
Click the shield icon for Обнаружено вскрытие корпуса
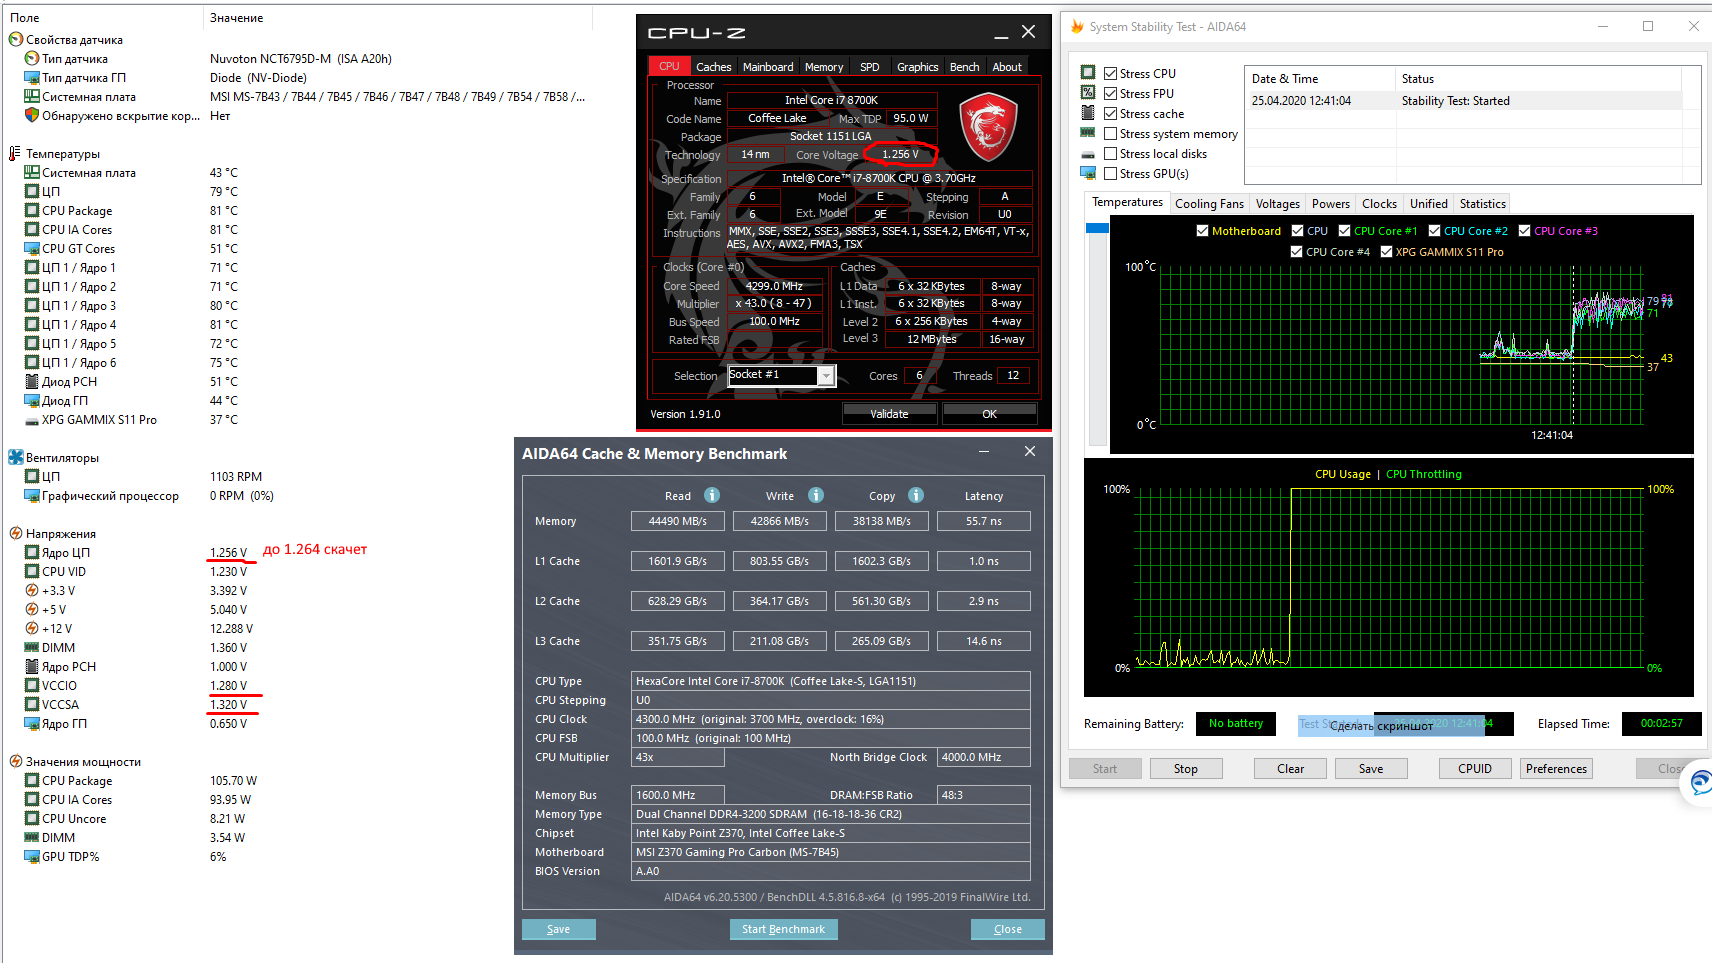coord(32,116)
